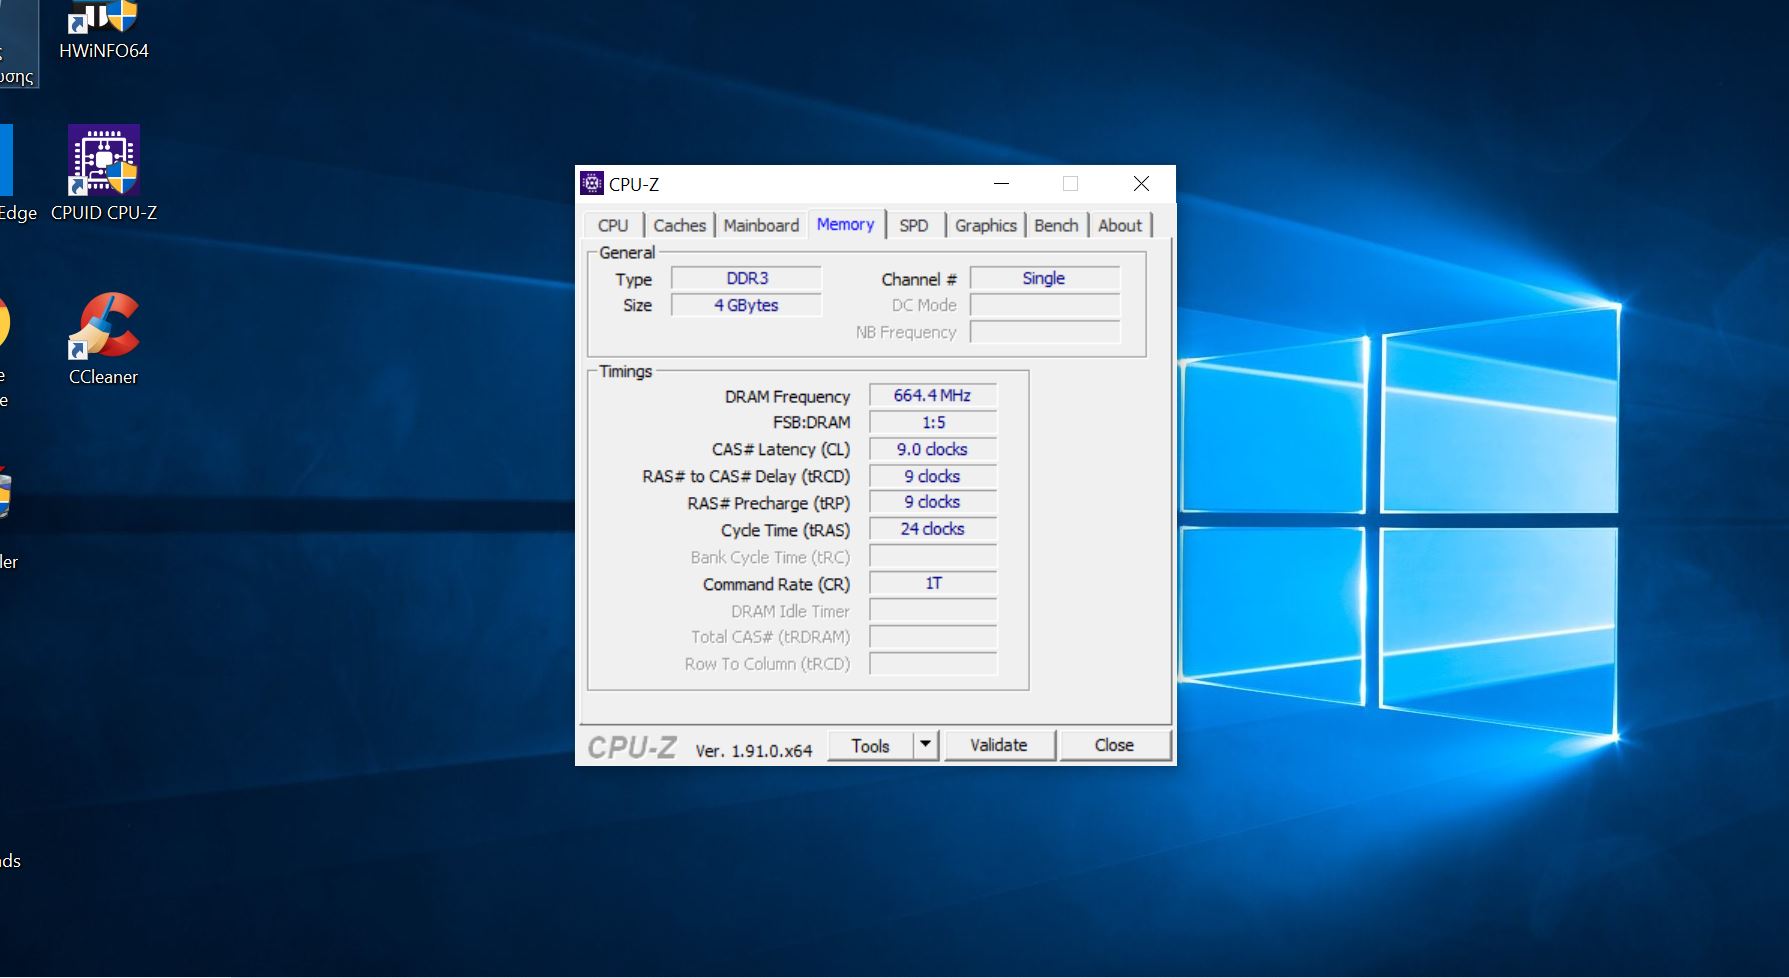Viewport: 1789px width, 978px height.
Task: Minimize the CPU-Z window
Action: [x=1001, y=183]
